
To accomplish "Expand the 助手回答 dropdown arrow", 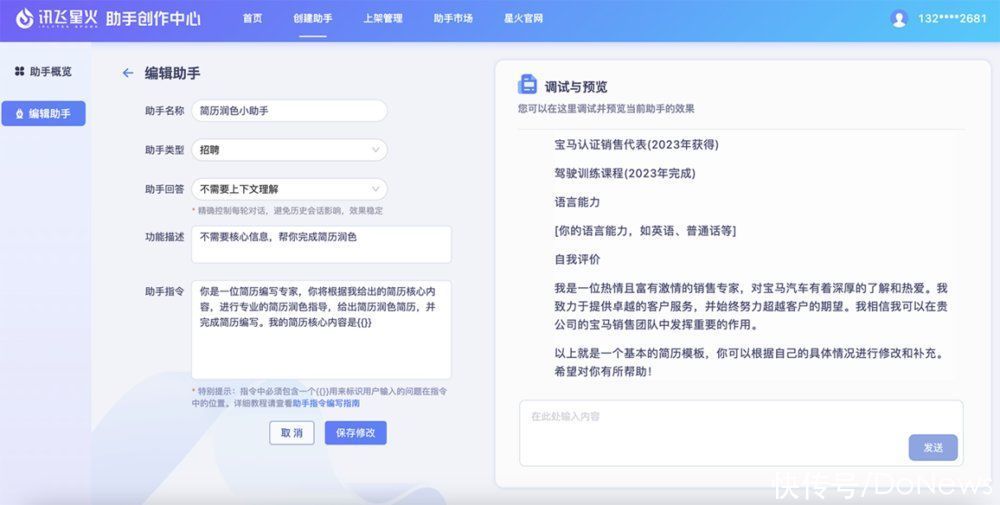I will pos(376,189).
